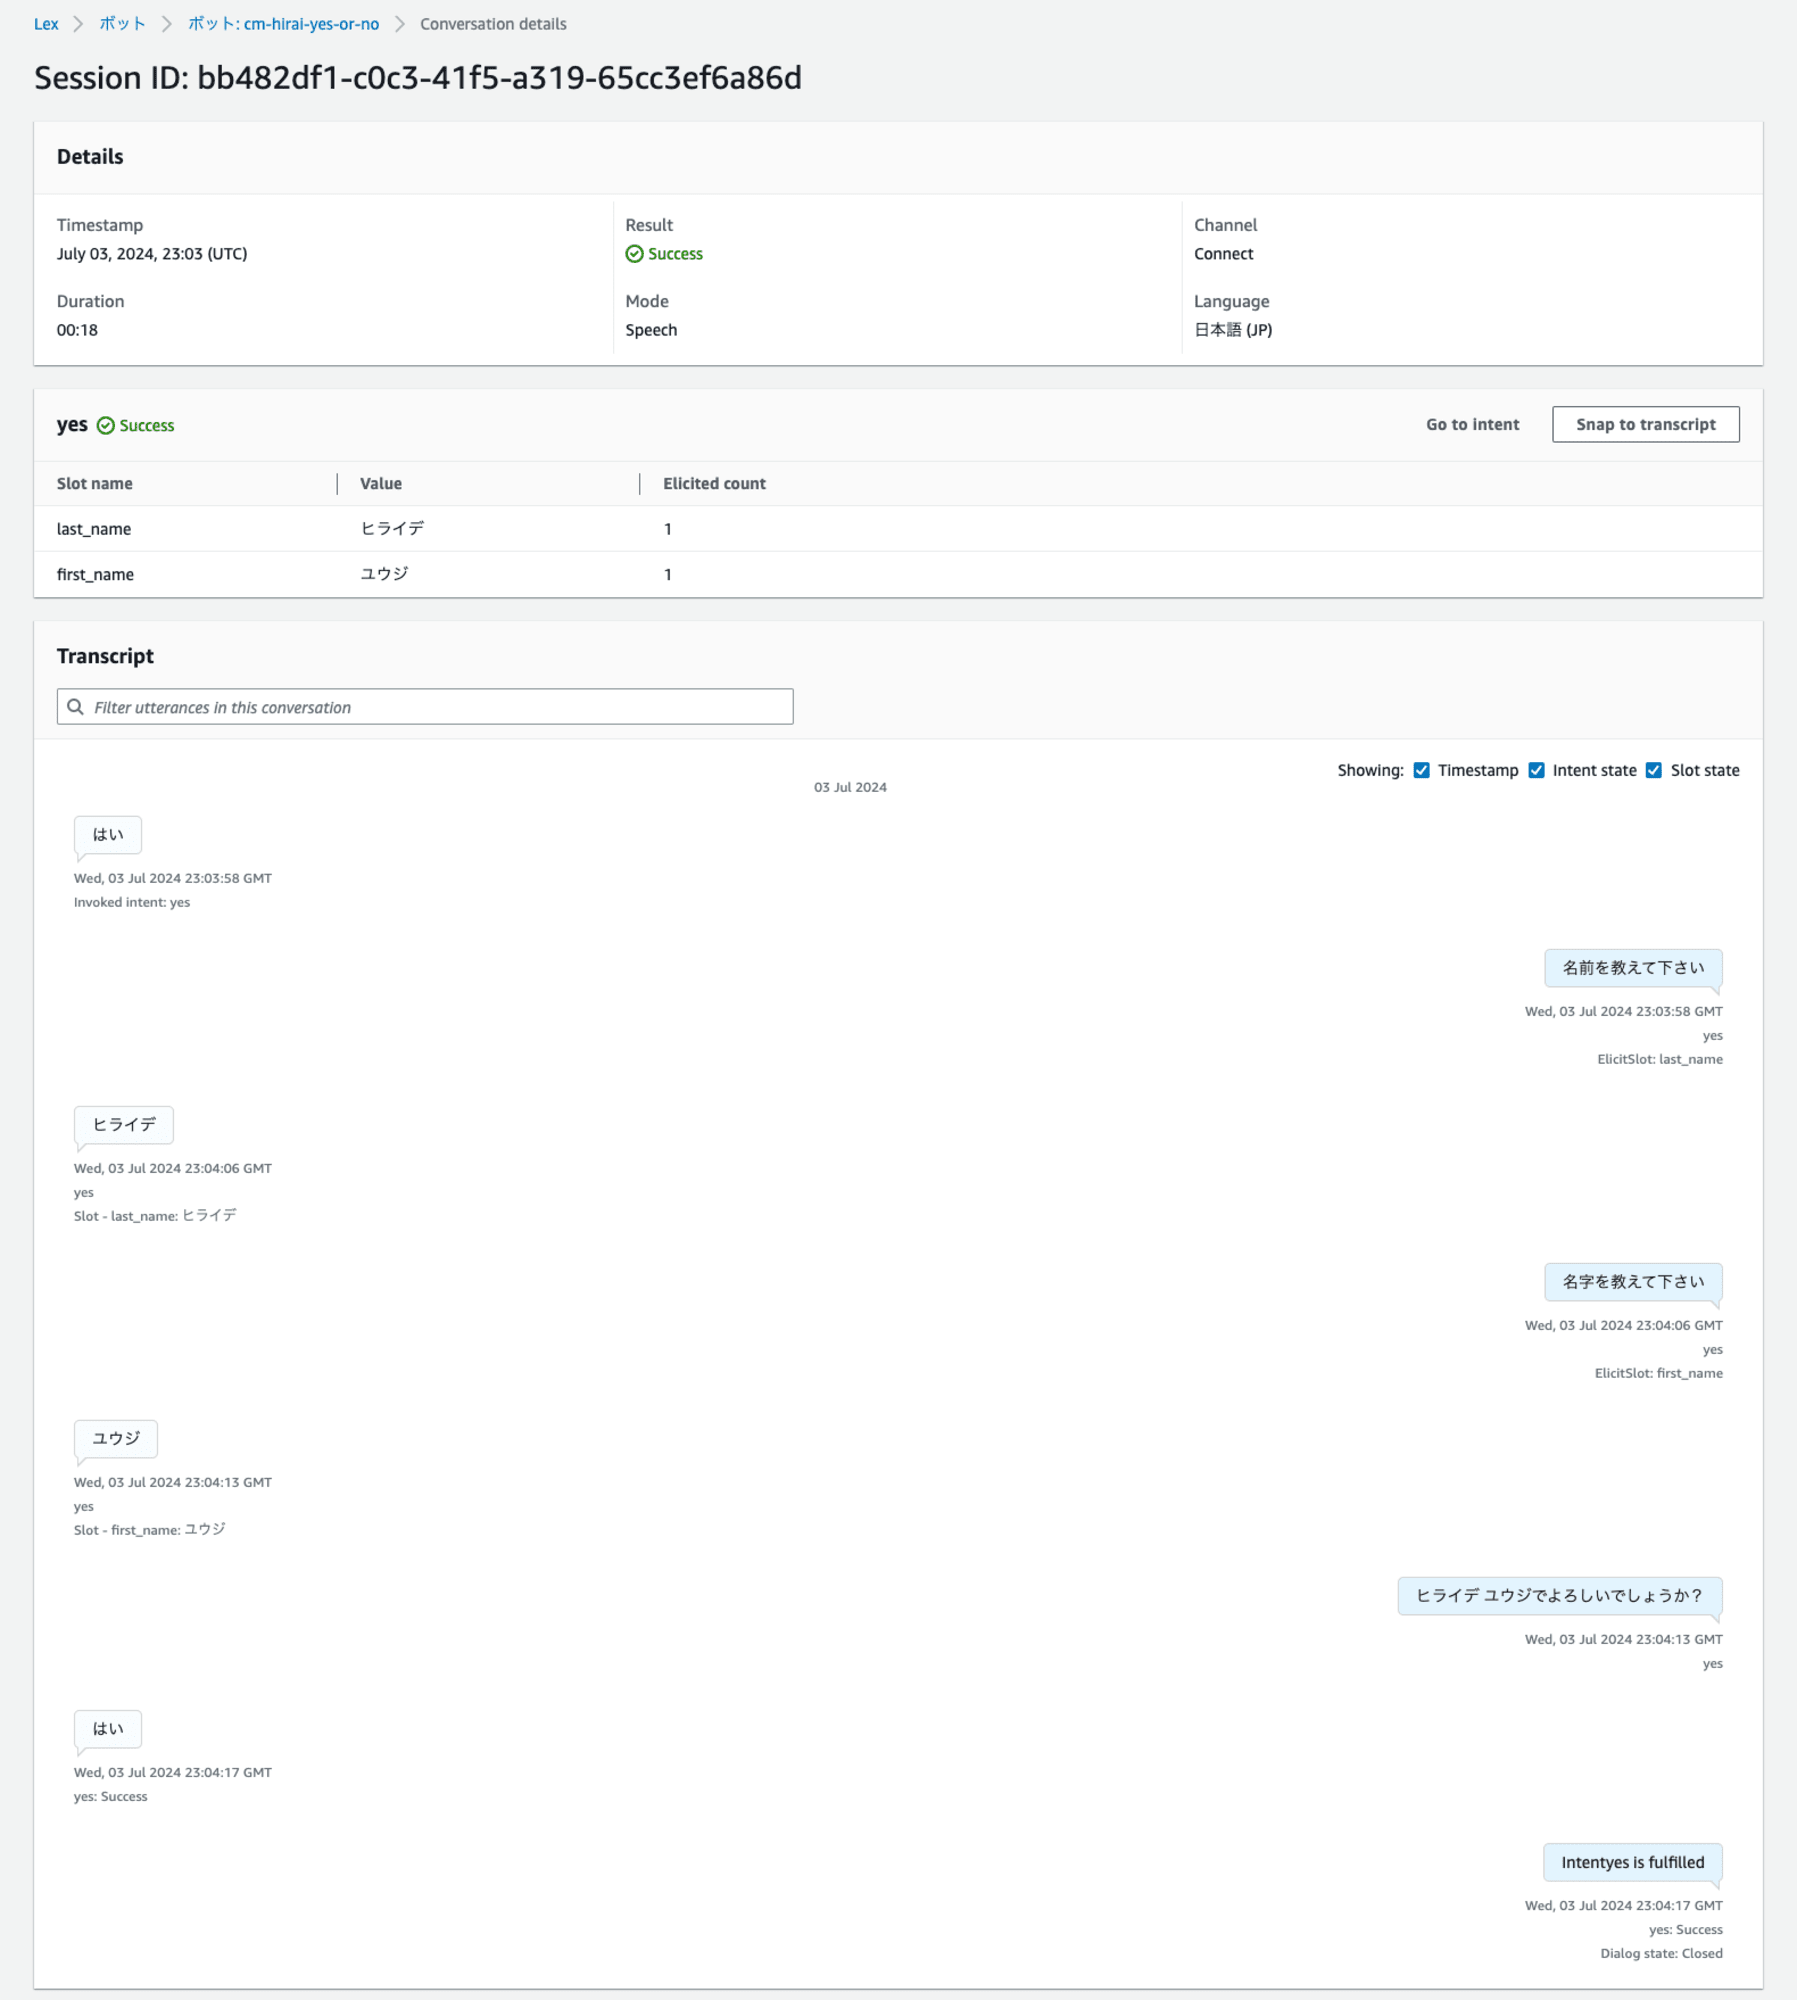
Task: Click the last はい utterance at 23:04:17
Action: [x=108, y=1729]
